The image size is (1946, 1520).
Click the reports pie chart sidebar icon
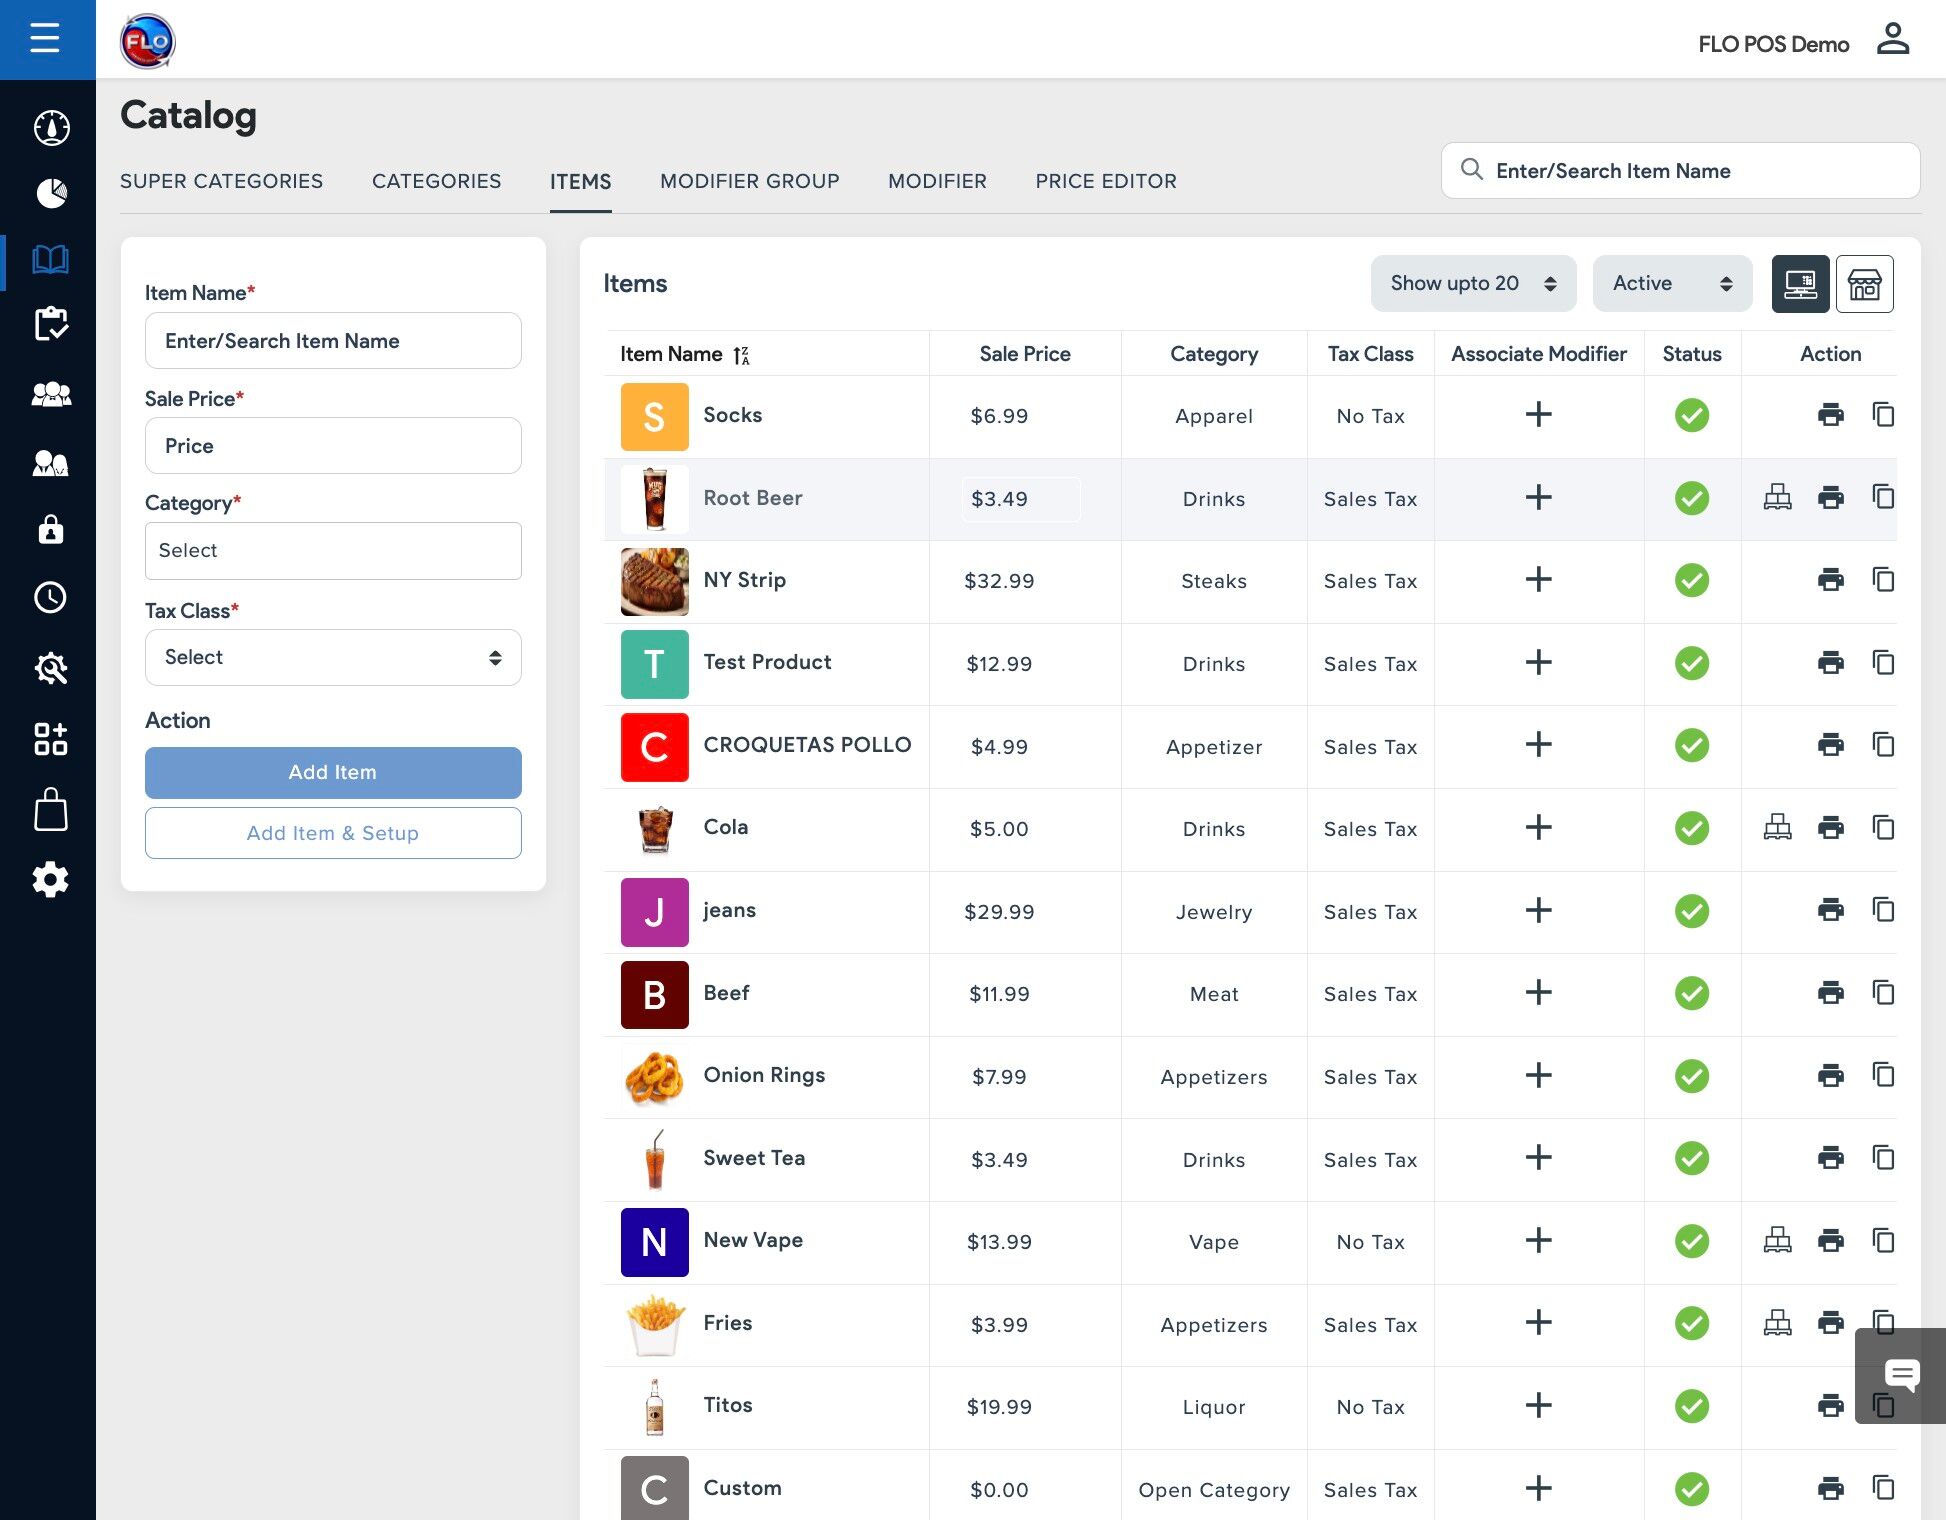point(51,193)
